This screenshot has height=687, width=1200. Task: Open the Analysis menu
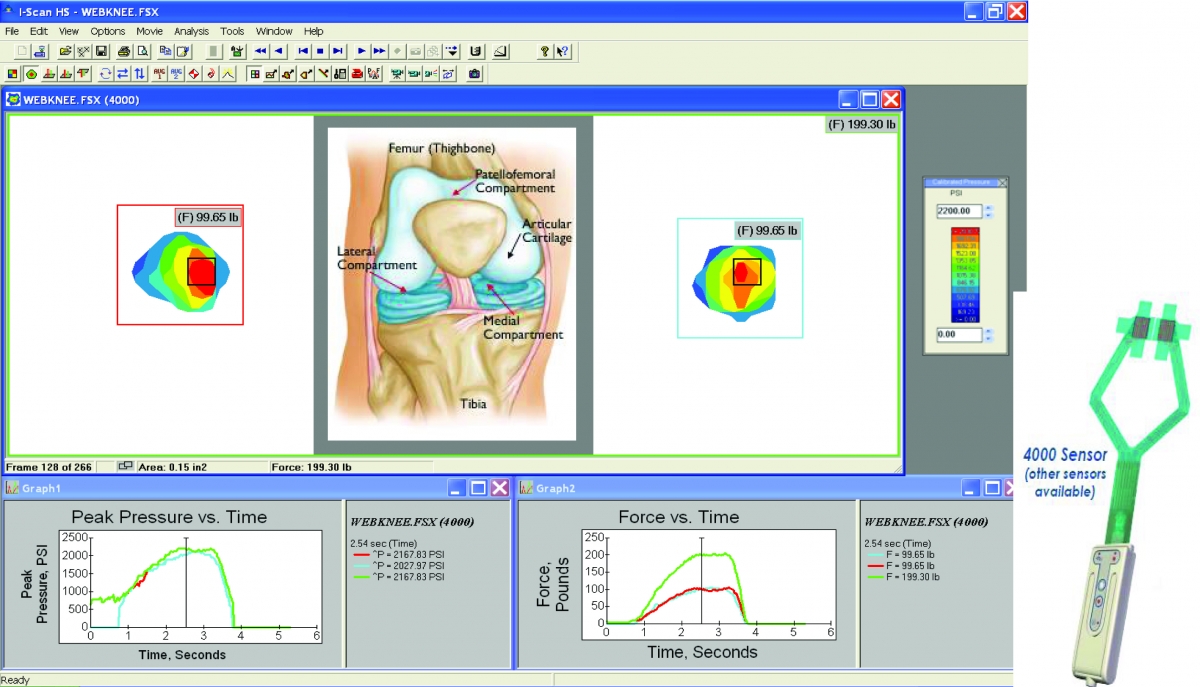(191, 31)
